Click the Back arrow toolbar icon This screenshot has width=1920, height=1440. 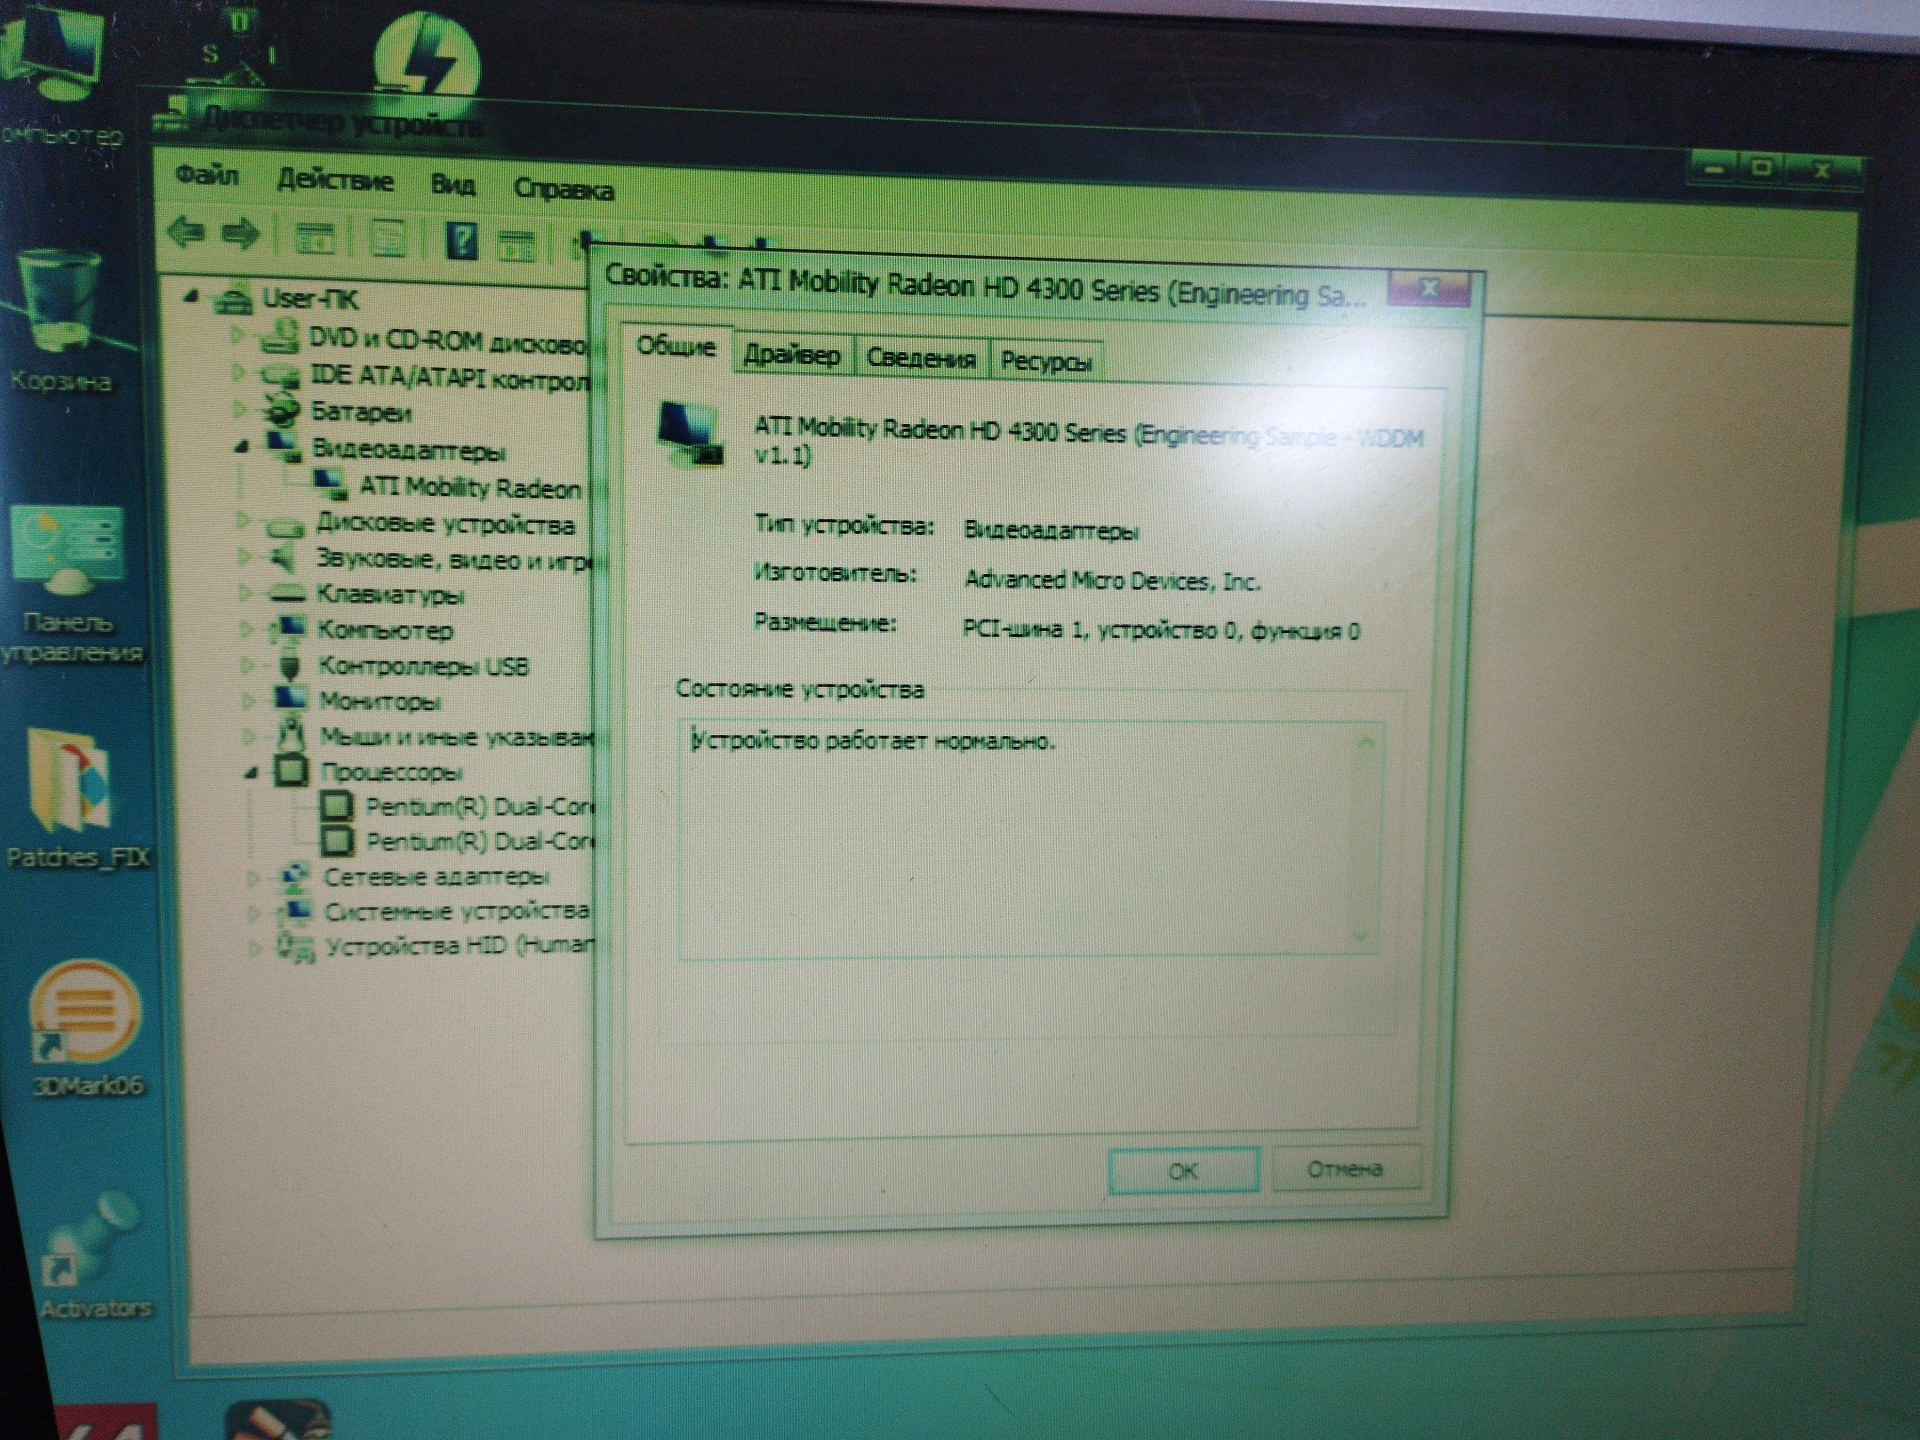187,232
